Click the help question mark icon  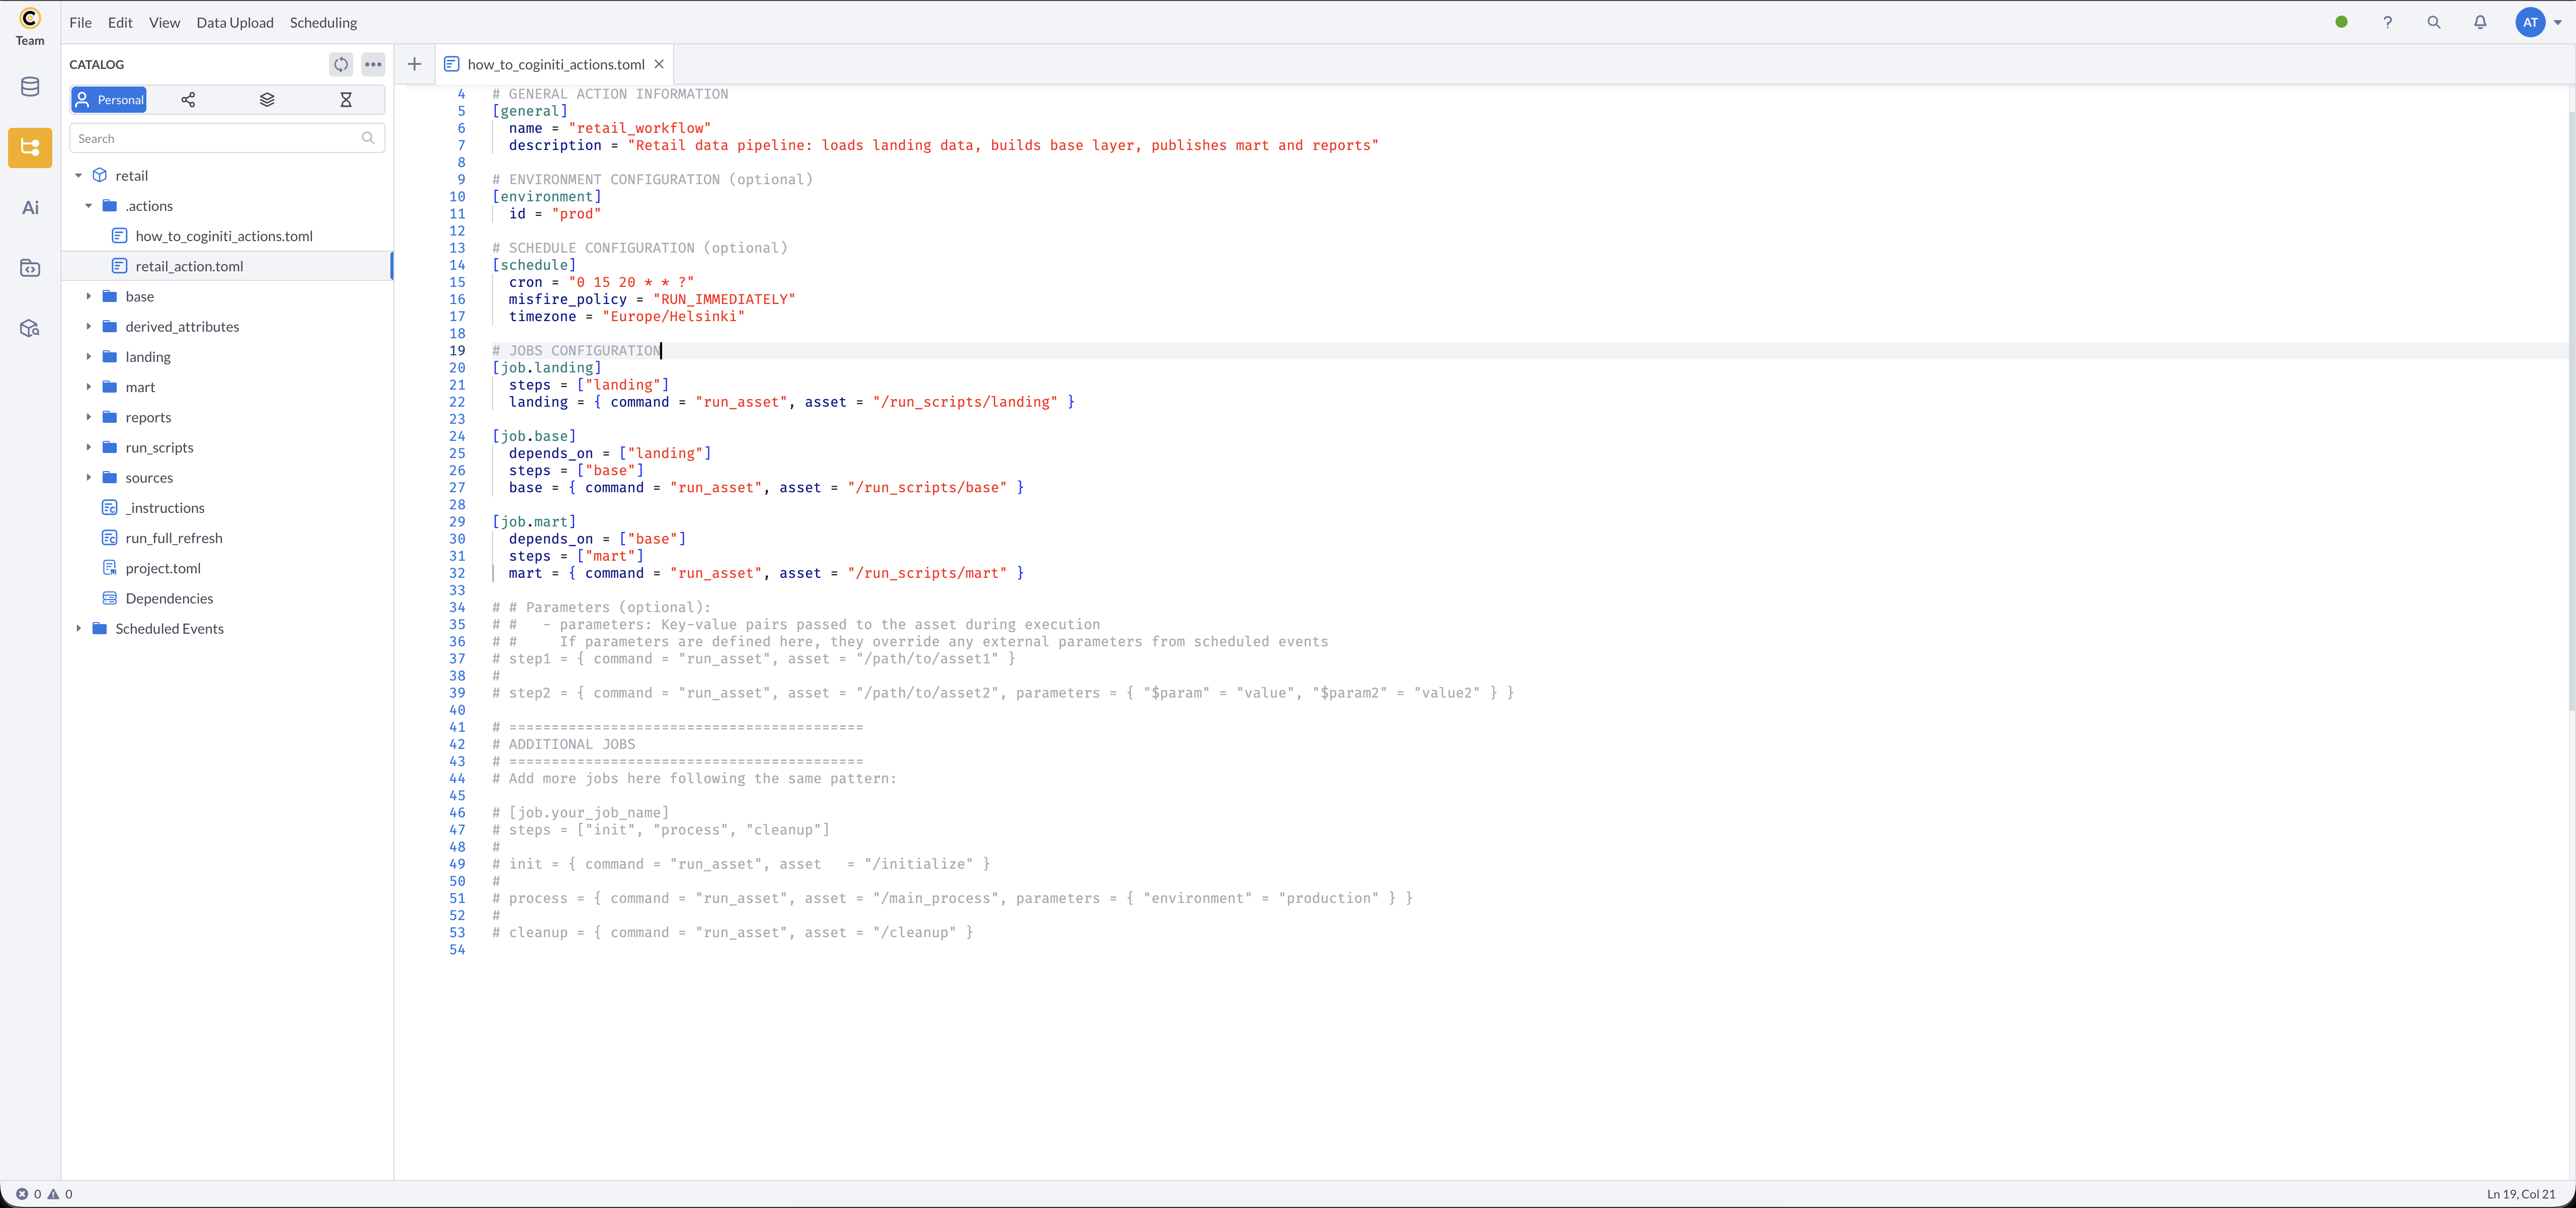pos(2388,22)
